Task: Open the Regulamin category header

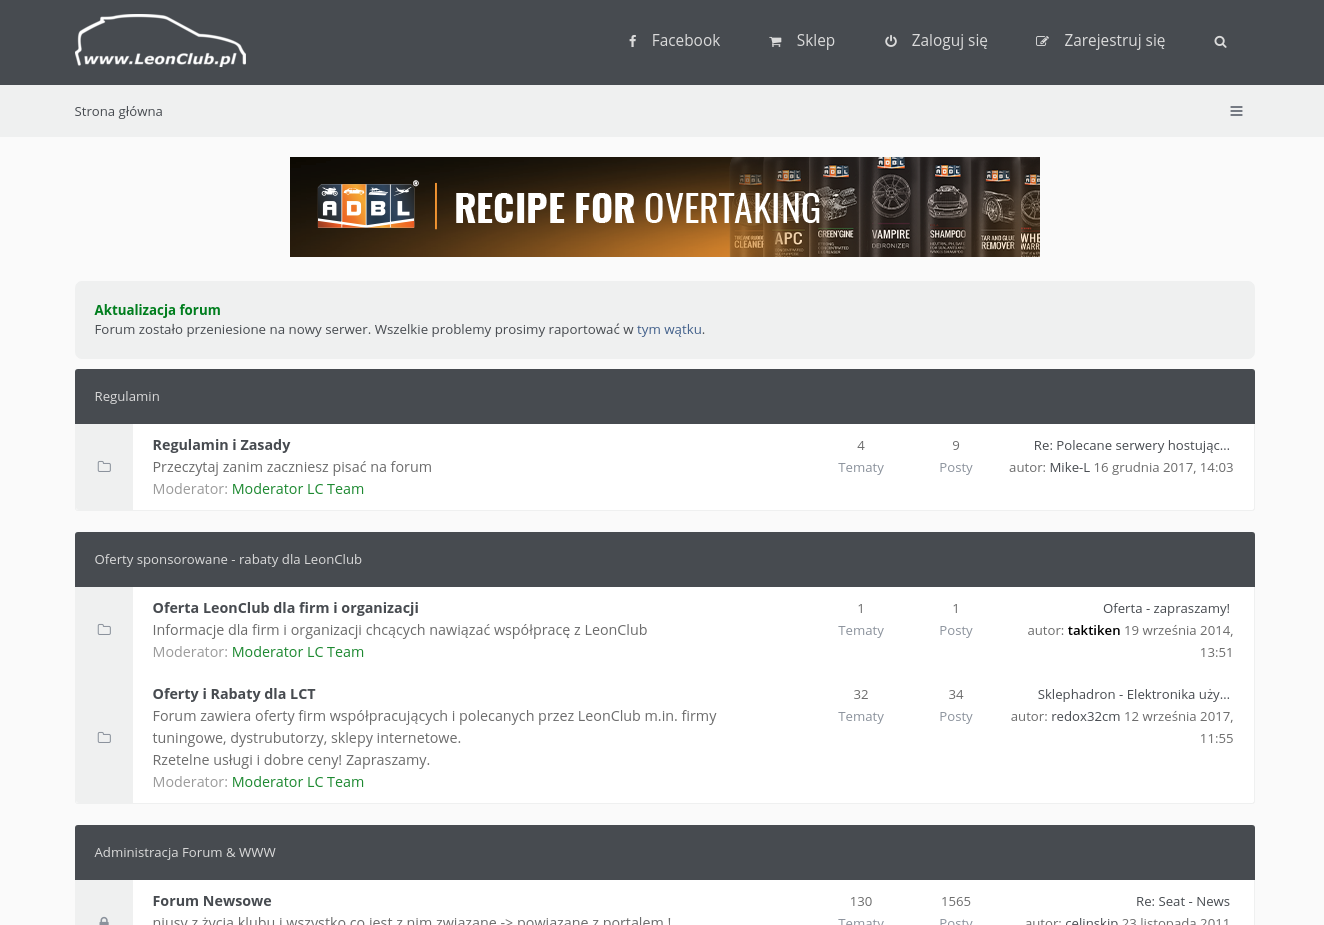Action: click(x=127, y=396)
